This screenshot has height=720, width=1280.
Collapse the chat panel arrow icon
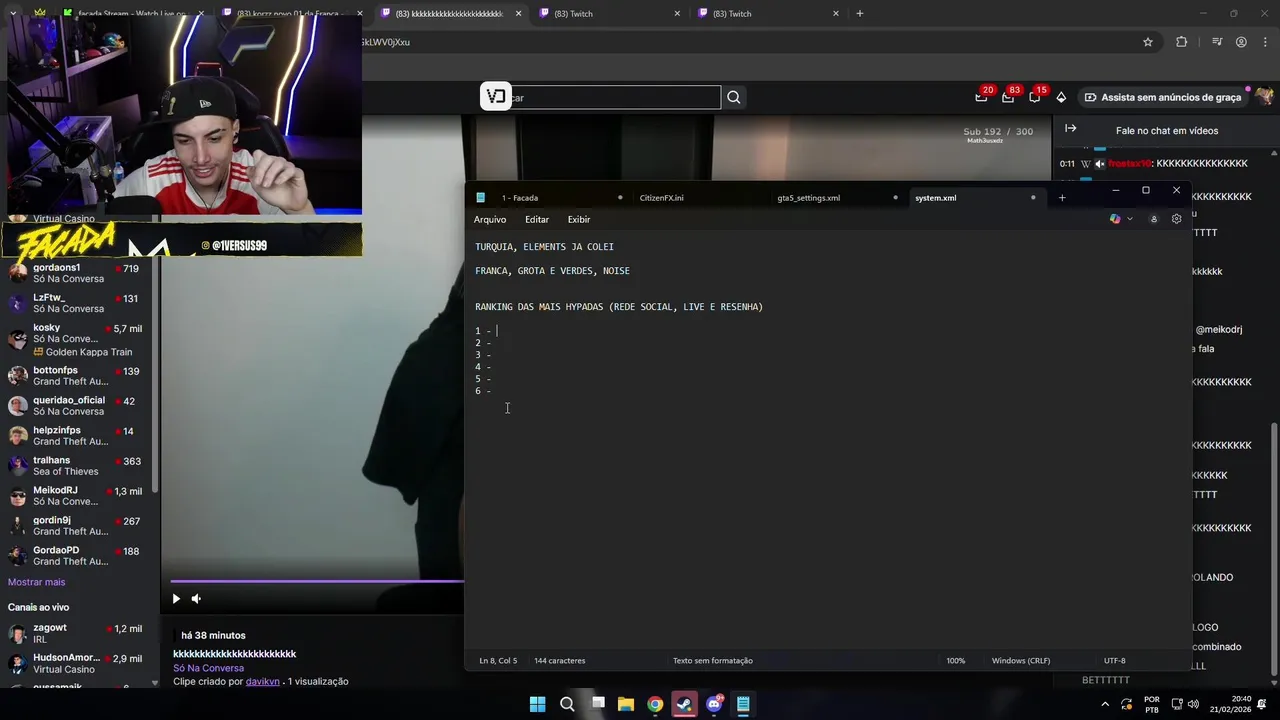click(x=1070, y=129)
